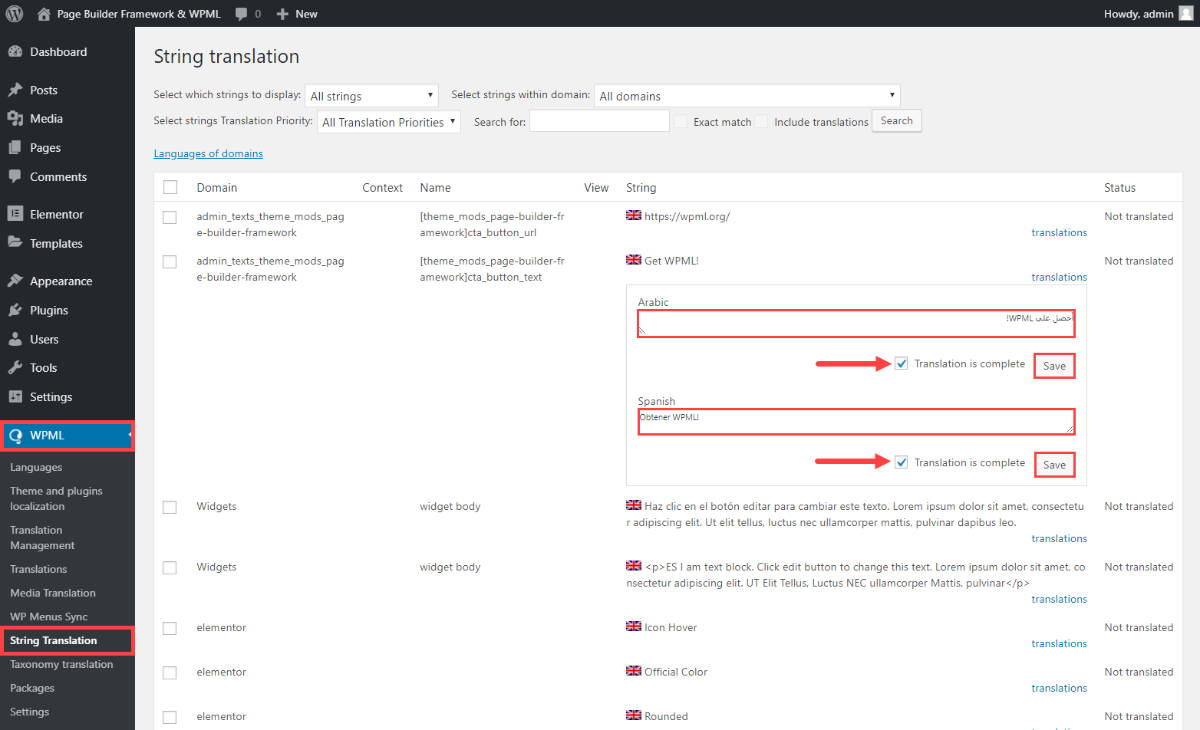The image size is (1200, 730).
Task: Open the All strings display dropdown
Action: pos(372,96)
